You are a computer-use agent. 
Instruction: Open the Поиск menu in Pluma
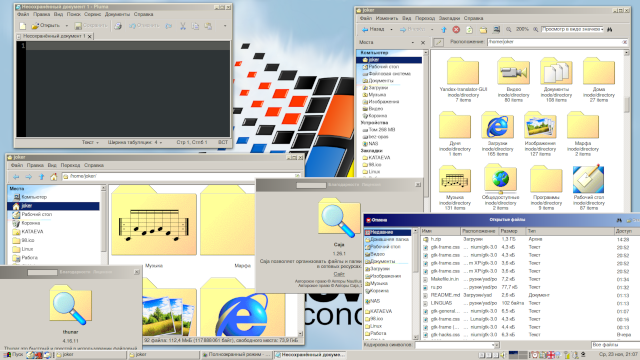[x=73, y=14]
